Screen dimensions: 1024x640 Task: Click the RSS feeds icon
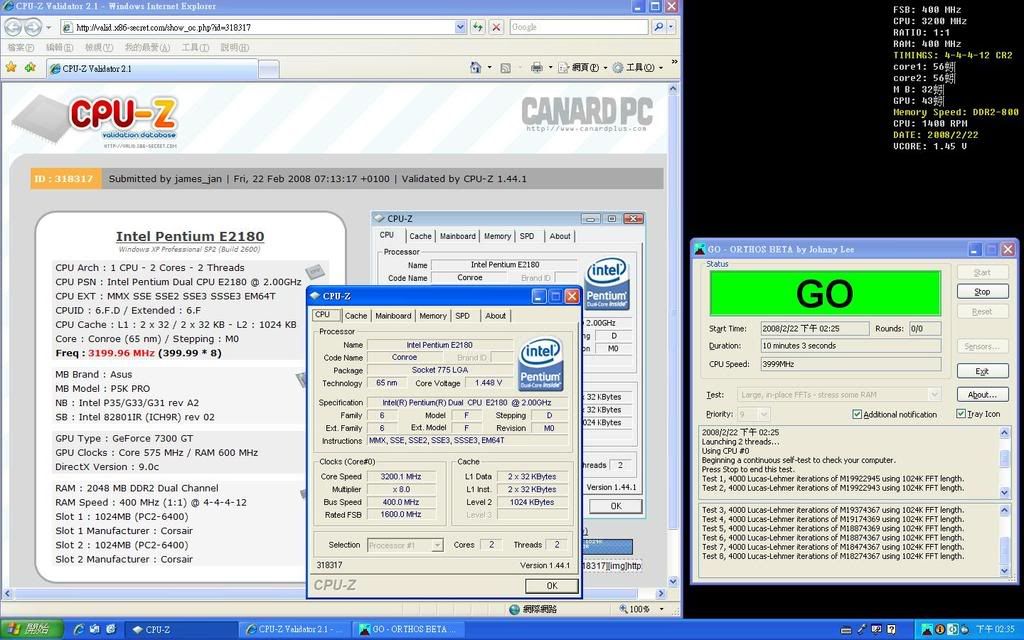click(505, 67)
